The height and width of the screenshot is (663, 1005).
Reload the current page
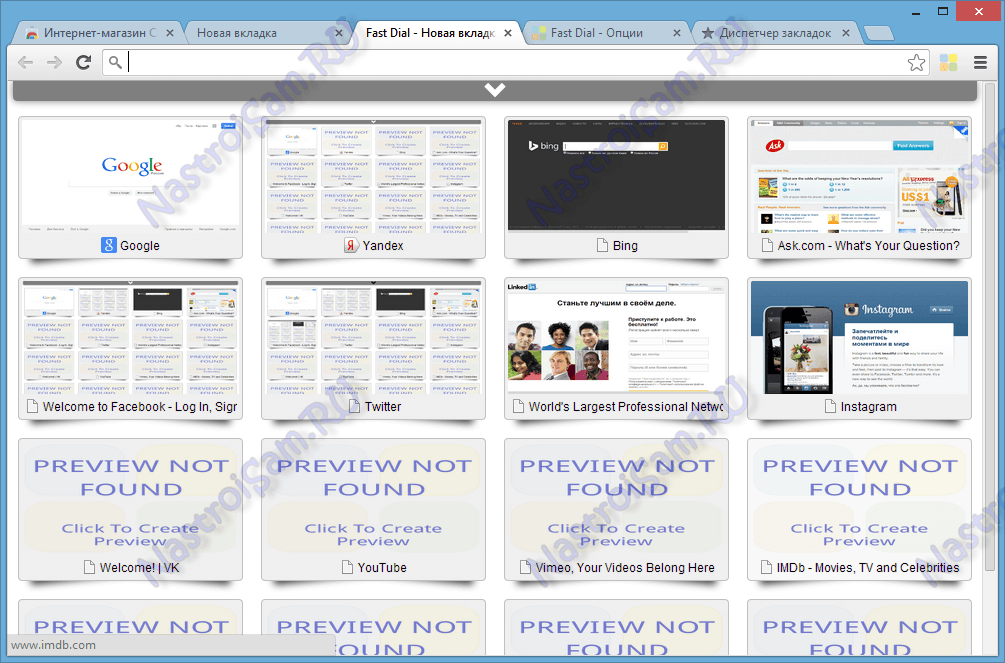point(83,62)
